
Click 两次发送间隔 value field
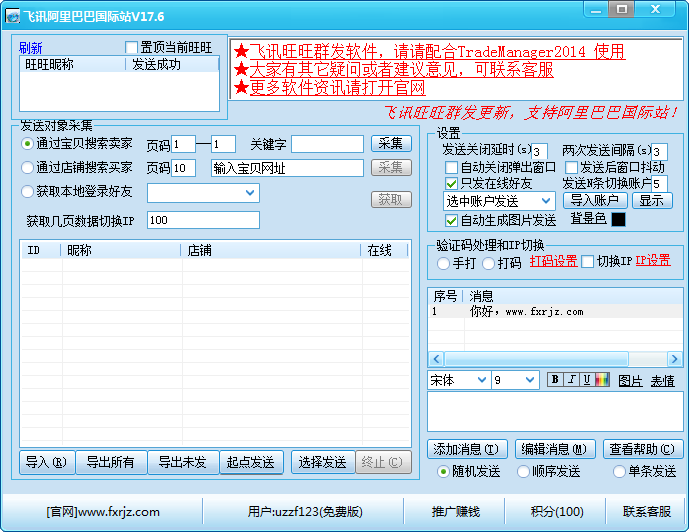click(x=659, y=152)
